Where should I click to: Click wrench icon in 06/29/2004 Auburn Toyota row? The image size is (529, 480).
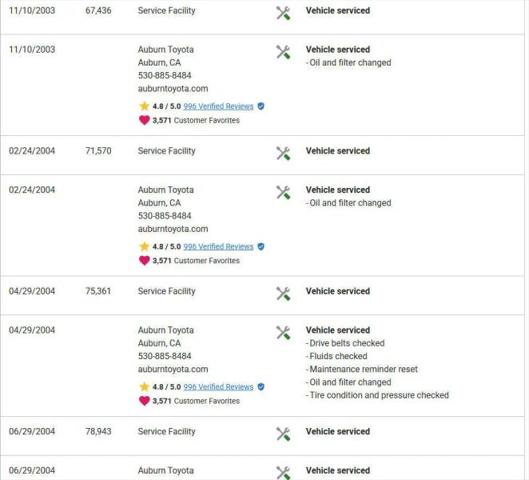tap(283, 473)
